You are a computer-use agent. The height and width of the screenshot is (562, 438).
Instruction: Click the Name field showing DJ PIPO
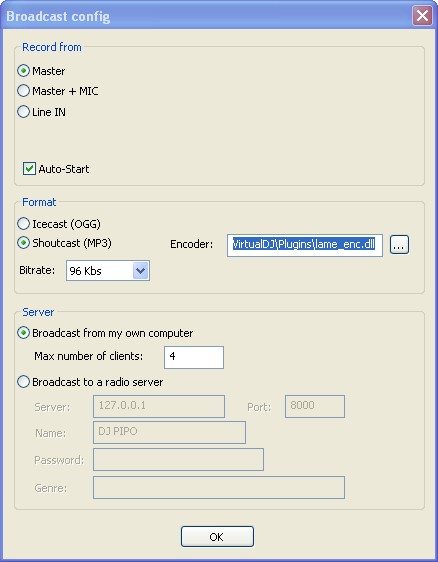click(x=169, y=433)
